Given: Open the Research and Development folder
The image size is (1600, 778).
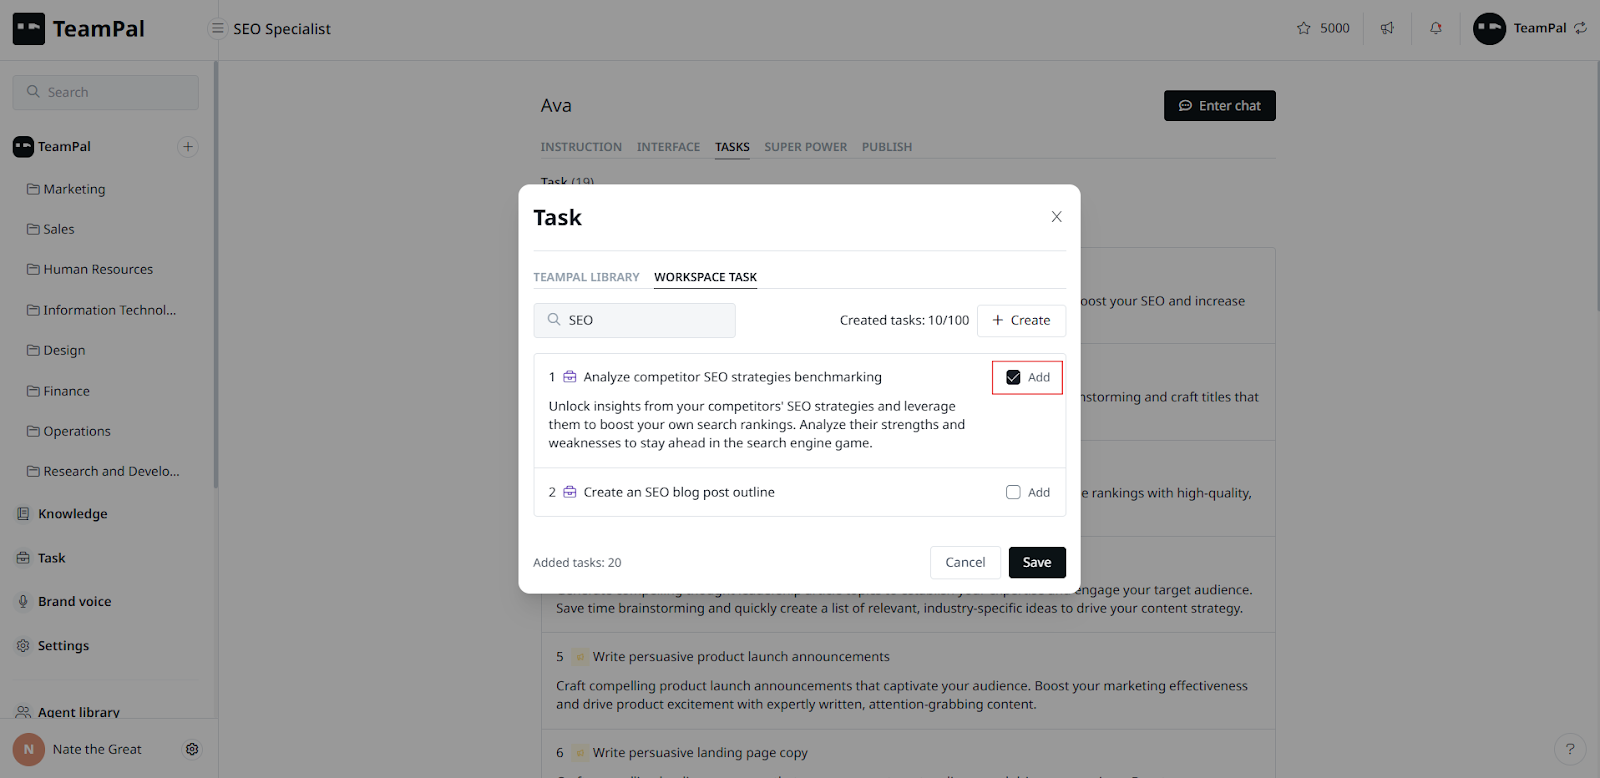Looking at the screenshot, I should (103, 471).
